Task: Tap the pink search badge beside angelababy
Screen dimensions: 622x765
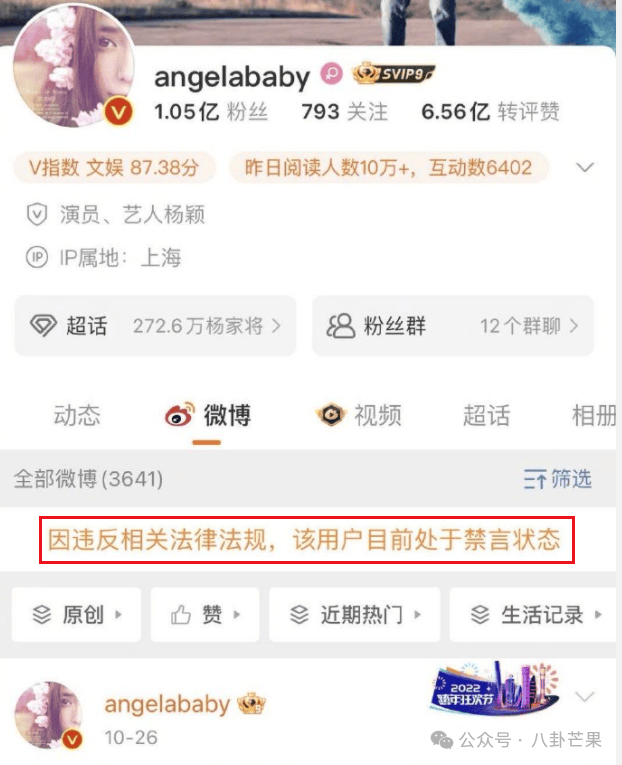Action: (x=331, y=73)
